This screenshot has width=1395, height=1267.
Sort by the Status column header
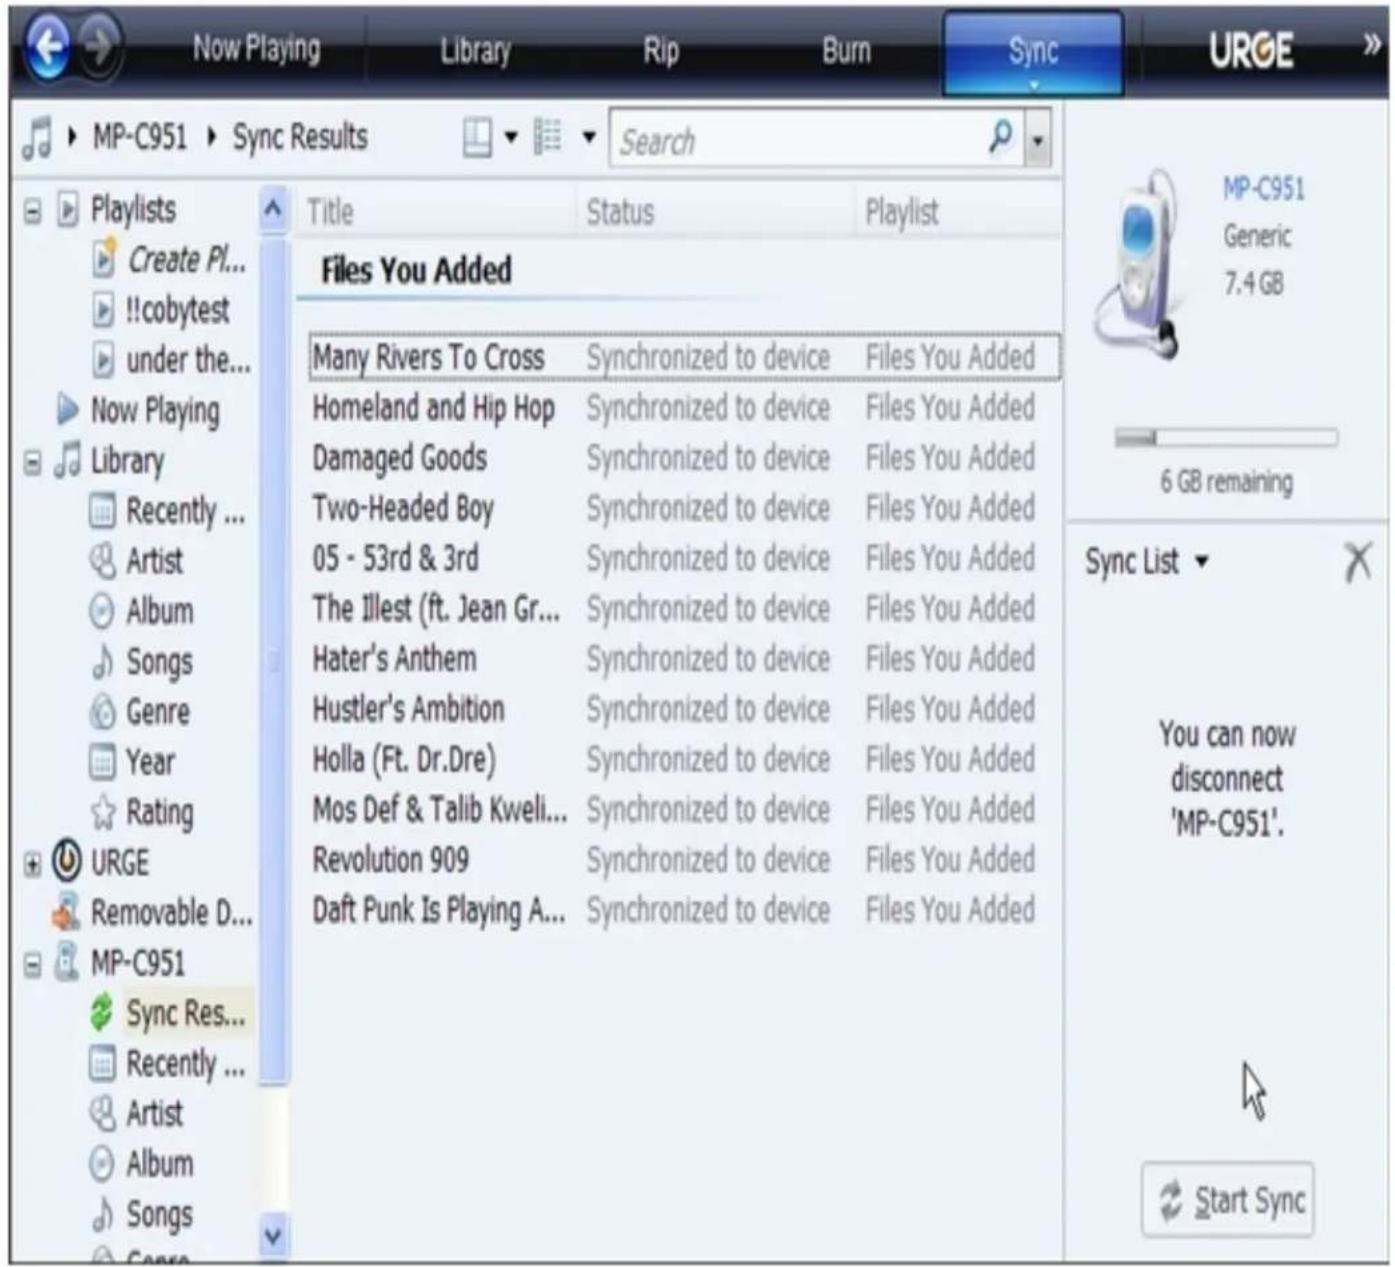[716, 212]
